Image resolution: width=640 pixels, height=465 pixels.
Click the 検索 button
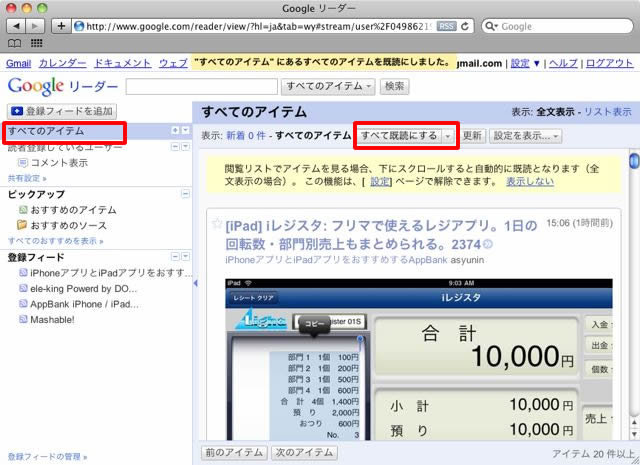tap(394, 86)
